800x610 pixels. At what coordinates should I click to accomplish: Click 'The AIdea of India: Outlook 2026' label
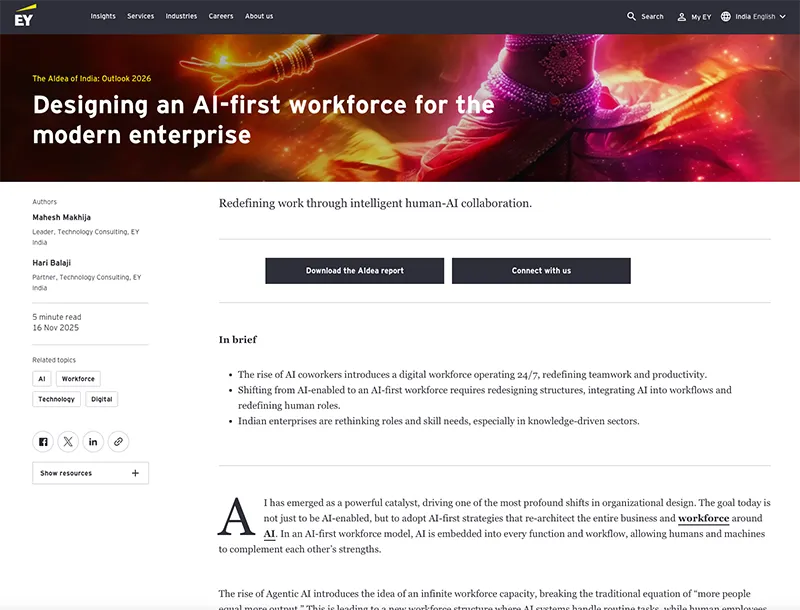point(91,79)
